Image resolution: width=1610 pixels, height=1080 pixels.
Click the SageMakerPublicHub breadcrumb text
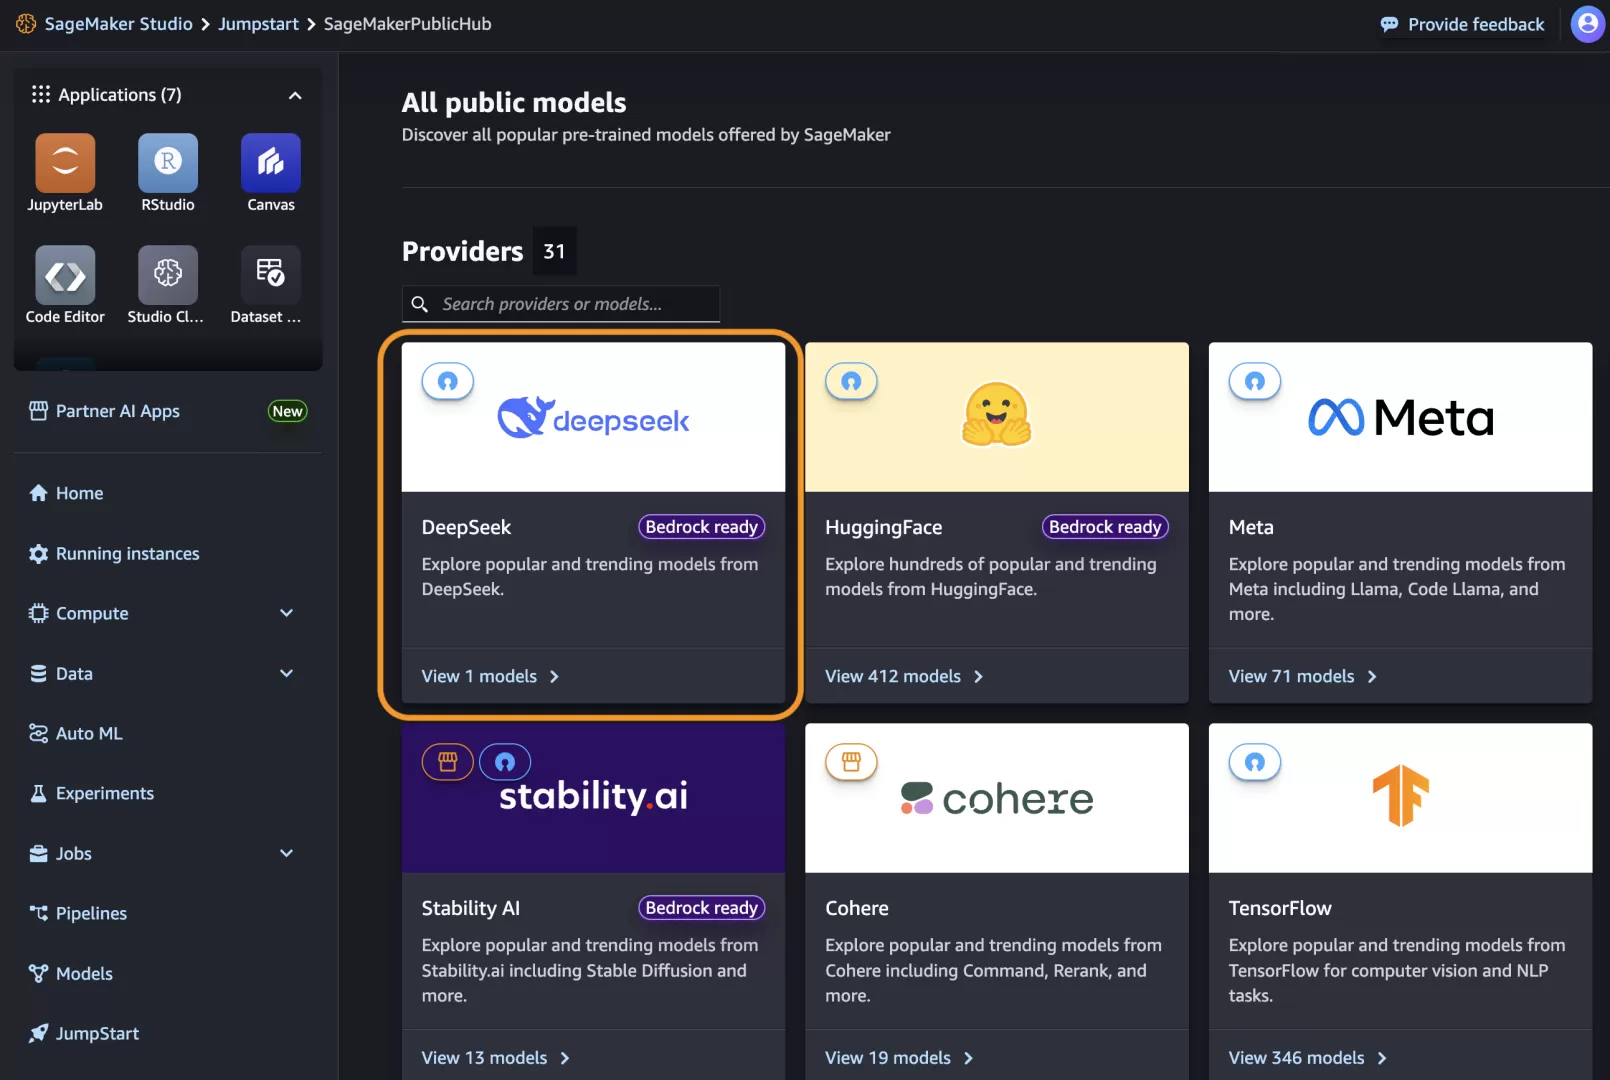tap(407, 24)
